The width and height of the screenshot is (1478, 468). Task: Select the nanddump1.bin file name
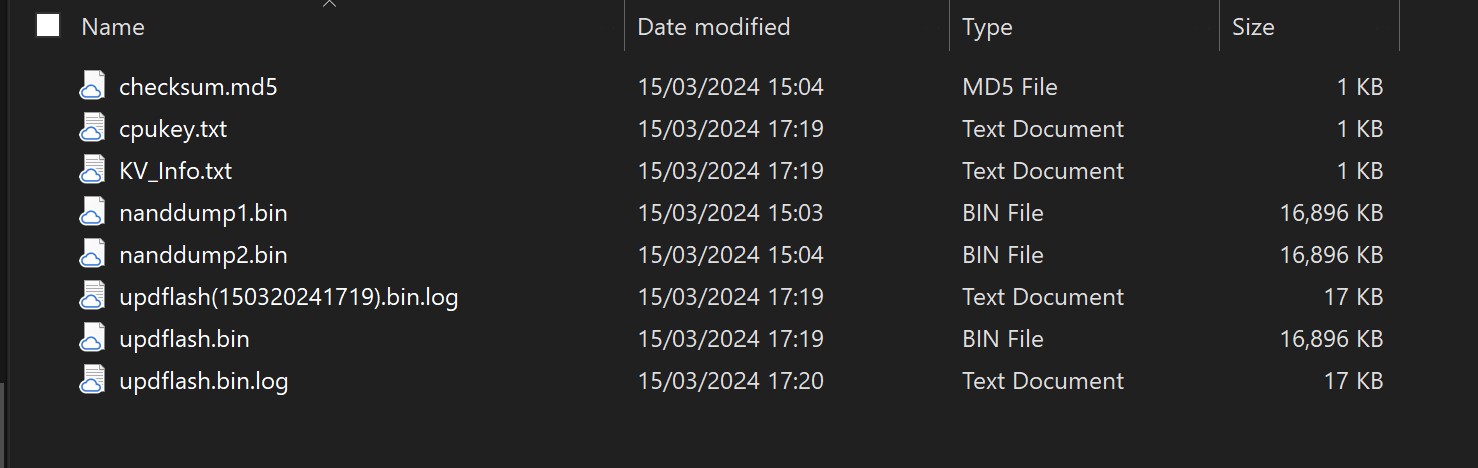[203, 213]
